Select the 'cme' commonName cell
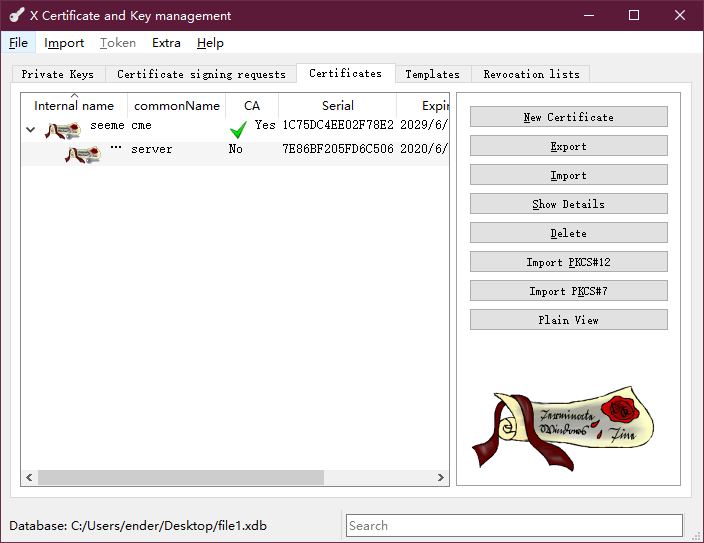 141,125
